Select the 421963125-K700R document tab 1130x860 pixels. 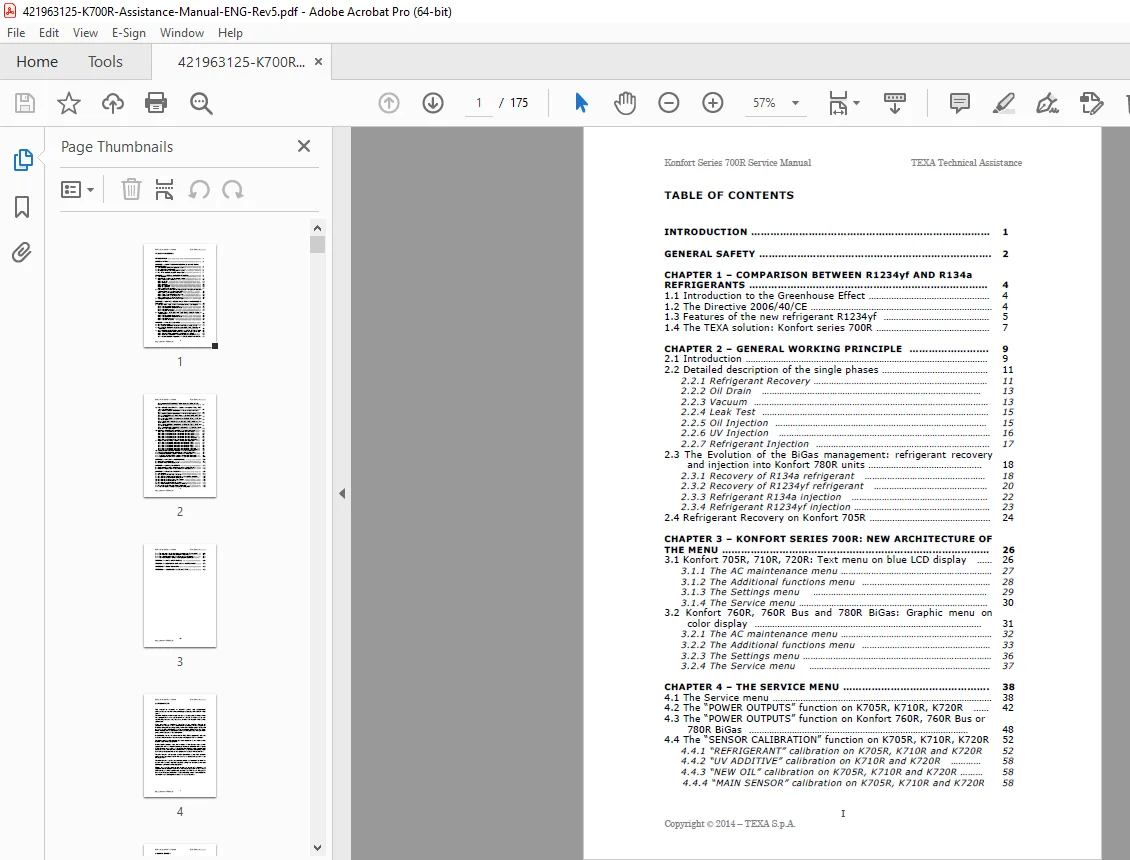241,62
